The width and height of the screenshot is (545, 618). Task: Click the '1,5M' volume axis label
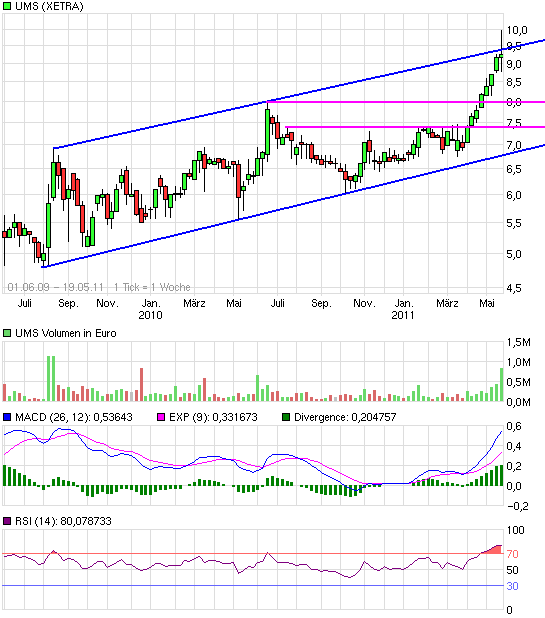(519, 342)
